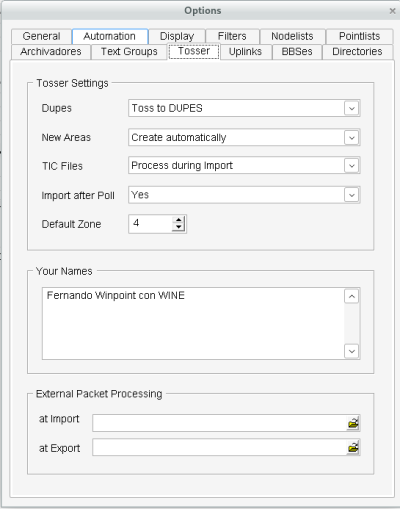Increase the Default Zone value
This screenshot has width=400, height=509.
pyautogui.click(x=179, y=220)
